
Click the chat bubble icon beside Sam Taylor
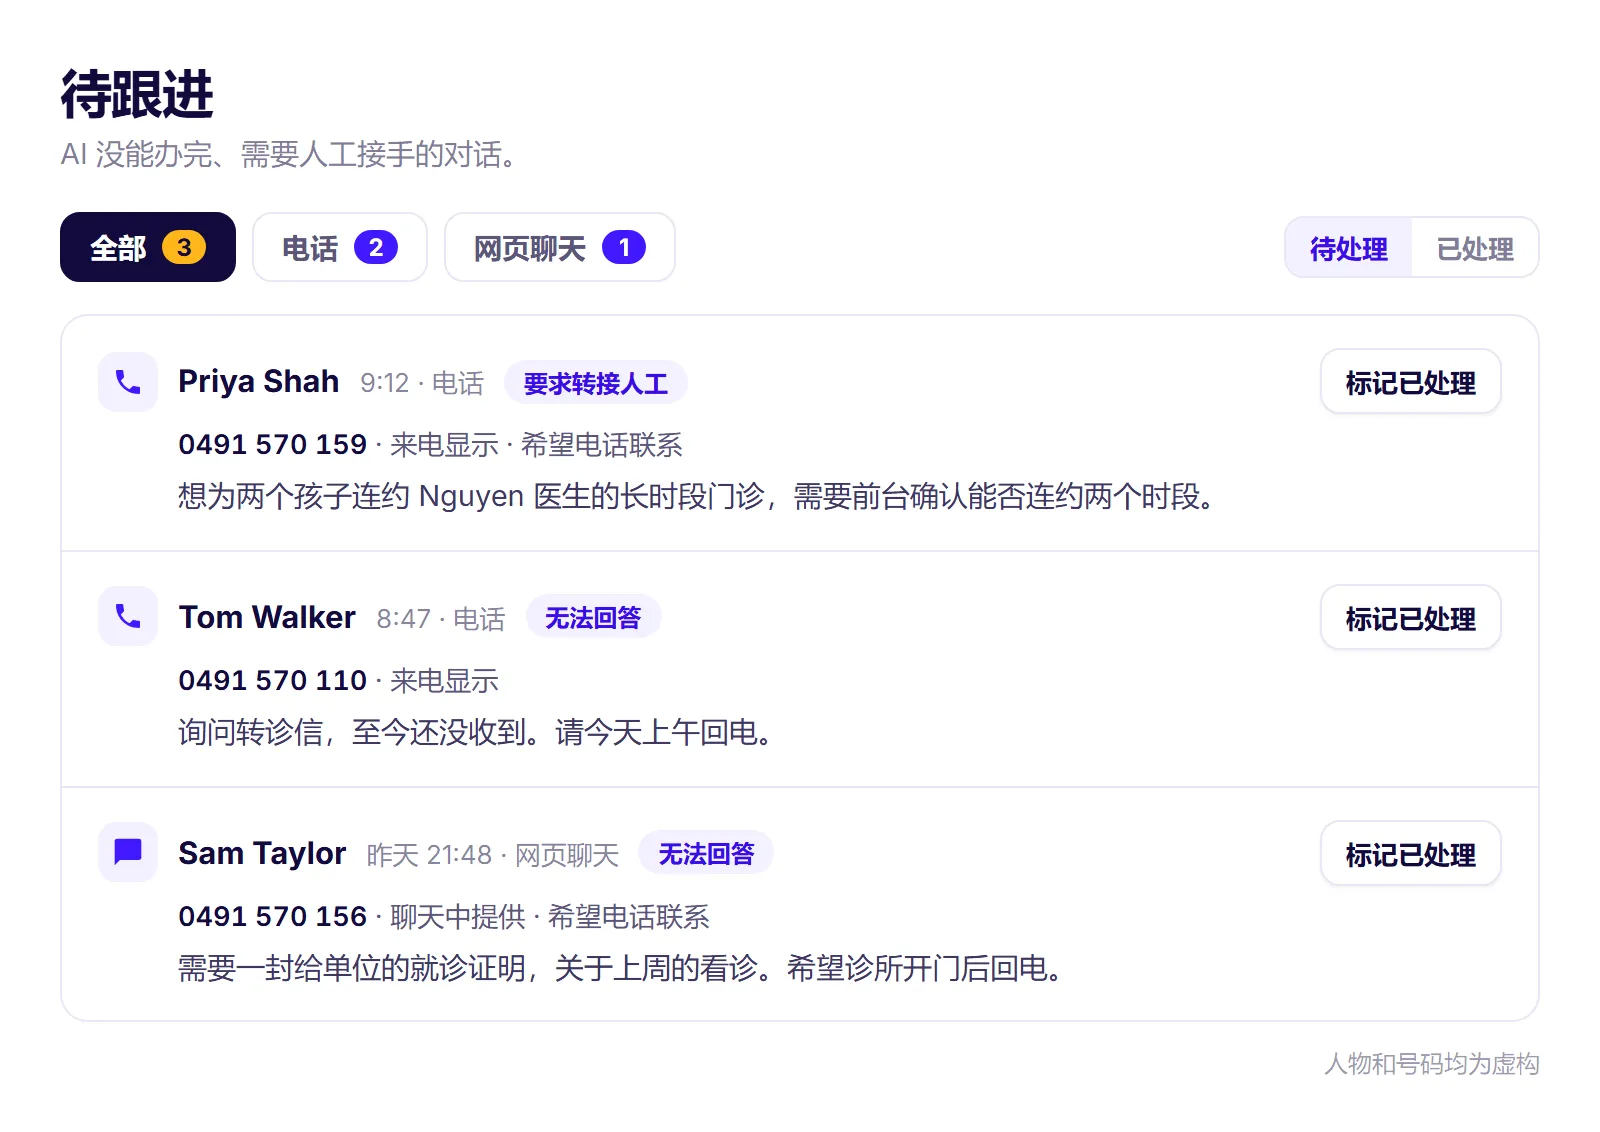click(128, 852)
